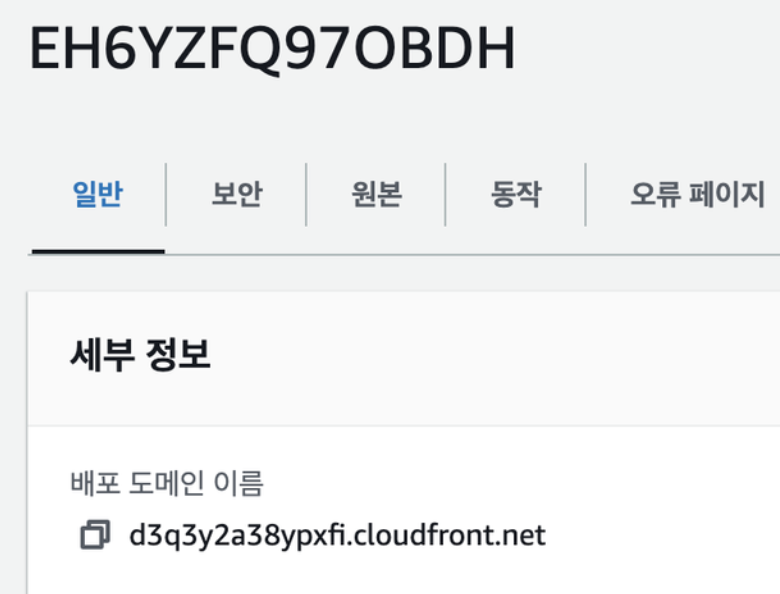Copy the distribution domain name via copy icon
This screenshot has width=780, height=594.
point(95,535)
